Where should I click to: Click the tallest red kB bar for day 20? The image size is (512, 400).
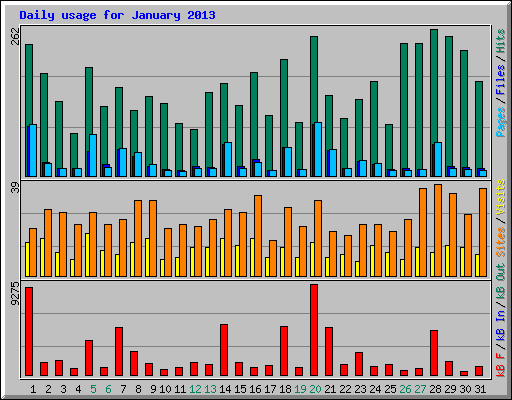314,330
